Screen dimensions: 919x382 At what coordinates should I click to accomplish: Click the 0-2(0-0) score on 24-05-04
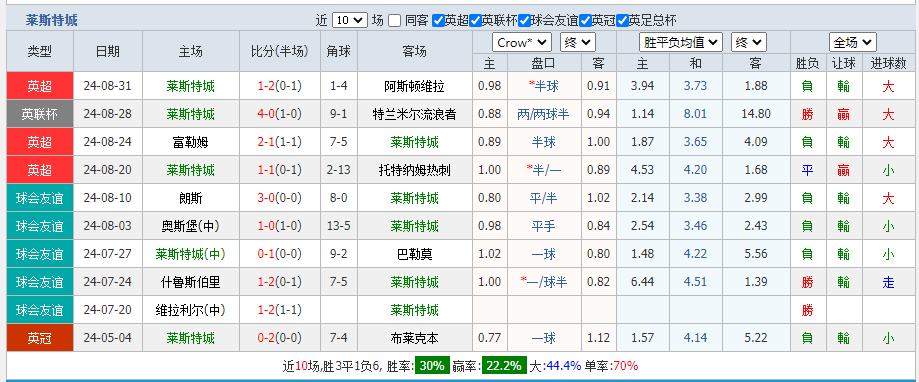click(x=280, y=339)
